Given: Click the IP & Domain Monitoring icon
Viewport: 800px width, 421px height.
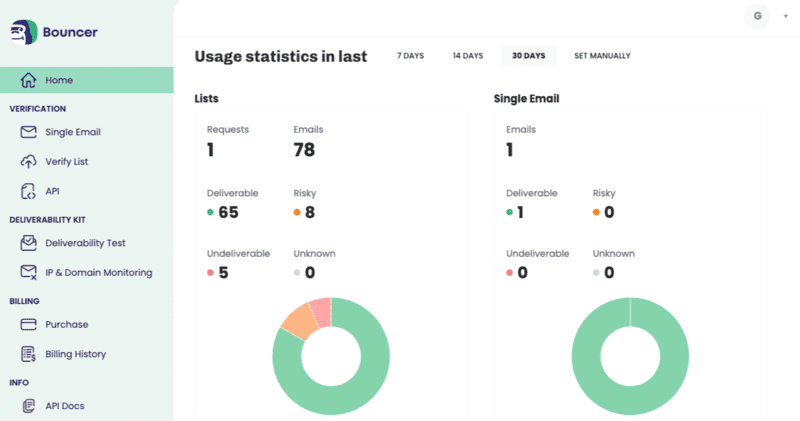Looking at the screenshot, I should (x=28, y=272).
